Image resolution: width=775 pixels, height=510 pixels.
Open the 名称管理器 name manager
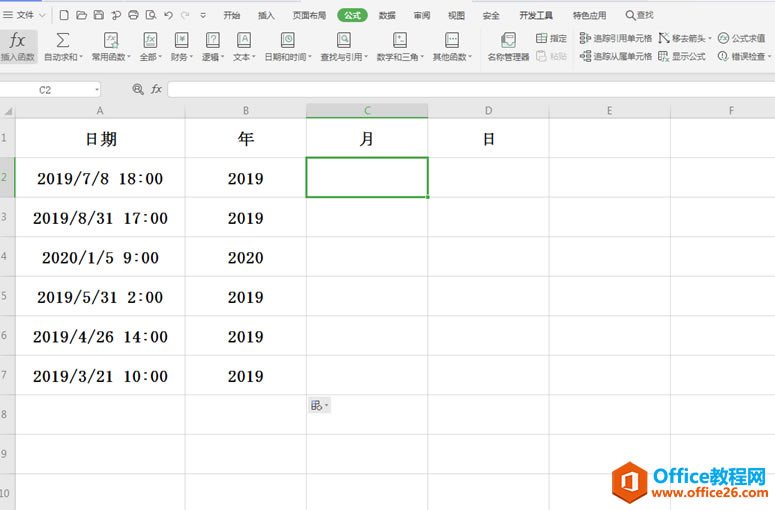pos(508,47)
